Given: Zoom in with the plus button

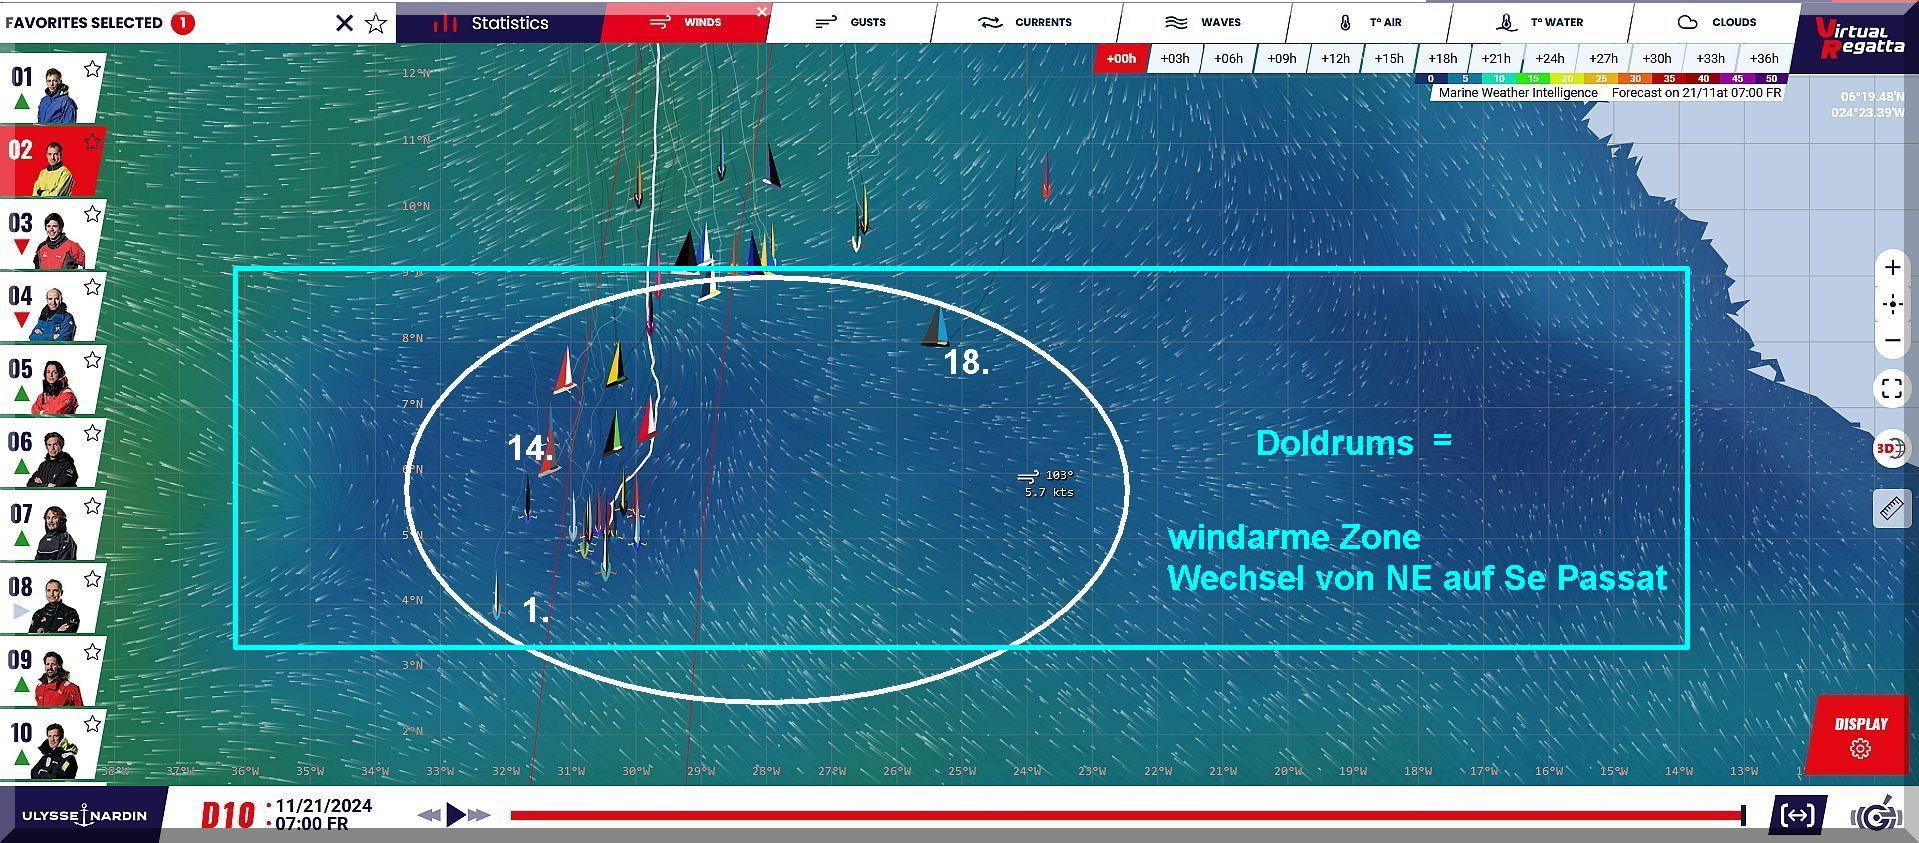Looking at the screenshot, I should pos(1892,268).
